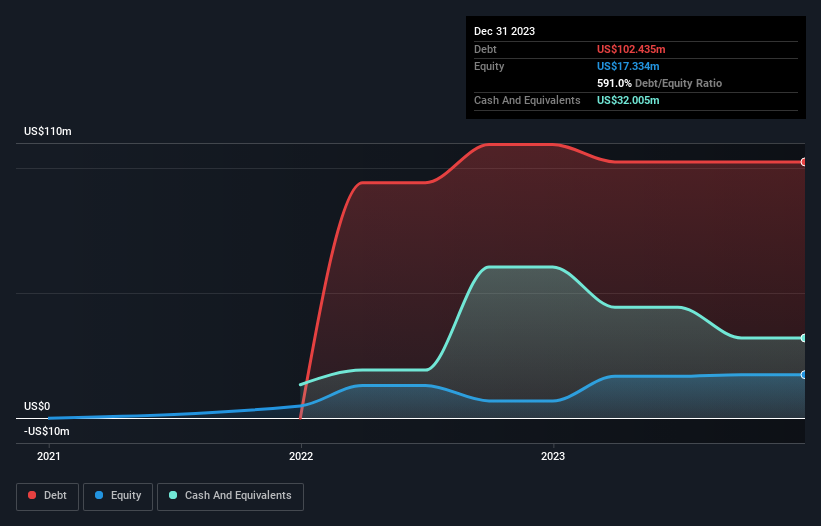The image size is (821, 526).
Task: Click the US$32.005m cash value
Action: (x=628, y=100)
